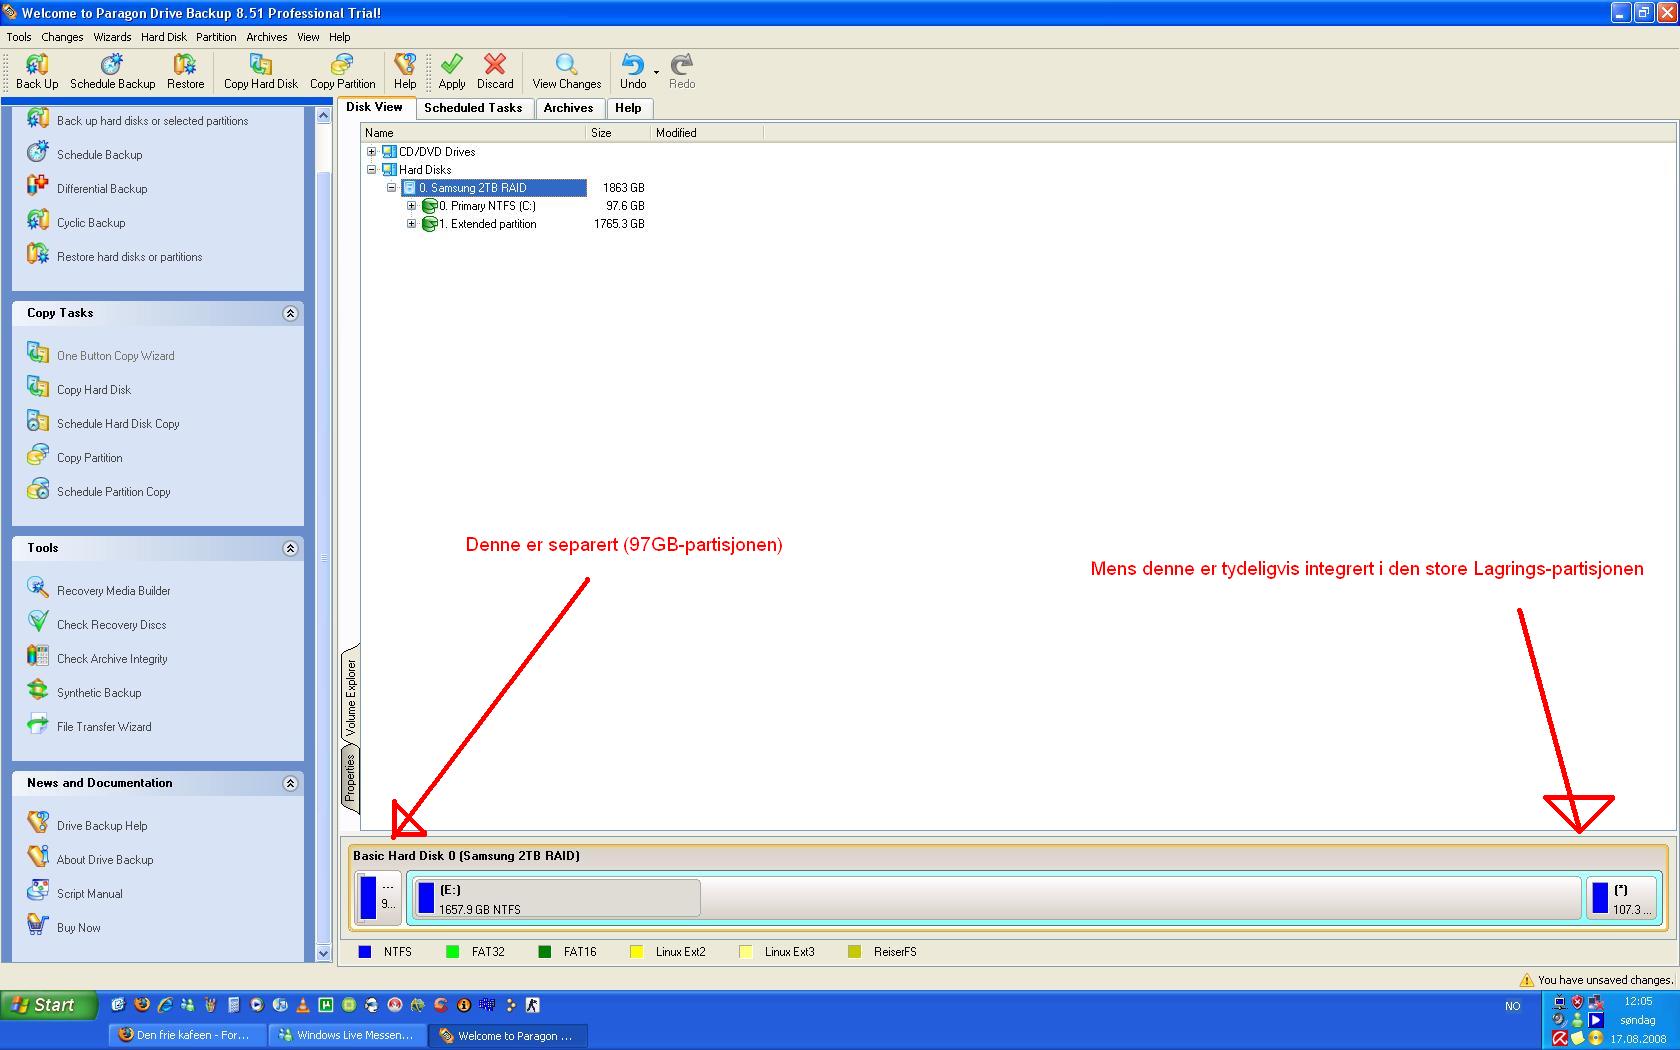This screenshot has width=1680, height=1050.
Task: Open Schedule Partition Copy task
Action: [113, 491]
